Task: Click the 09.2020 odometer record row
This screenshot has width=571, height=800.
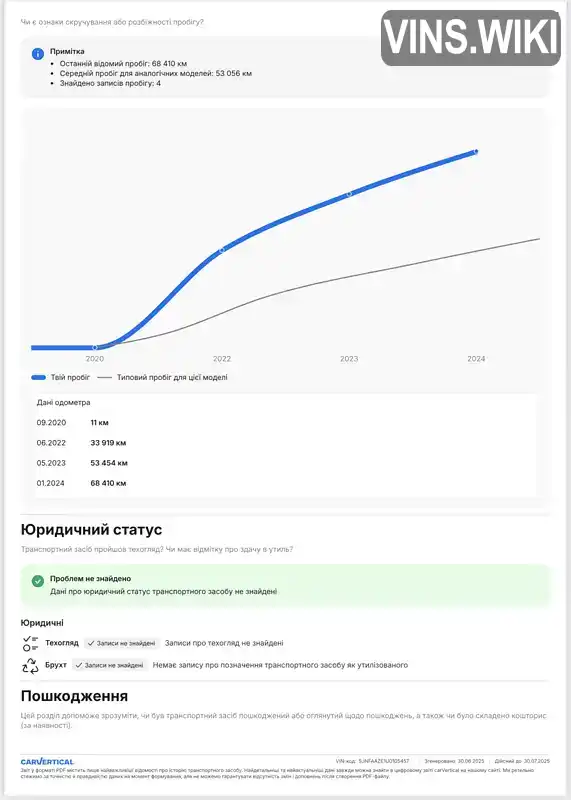Action: pyautogui.click(x=286, y=423)
